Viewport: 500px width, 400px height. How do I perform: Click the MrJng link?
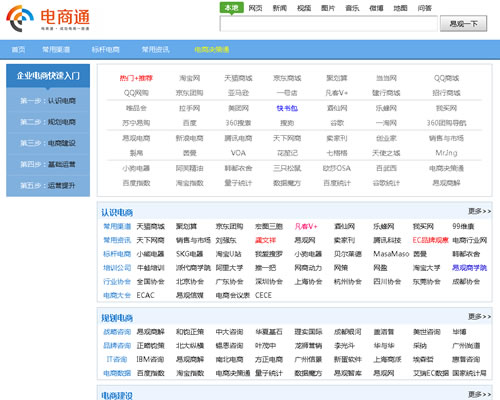point(446,153)
